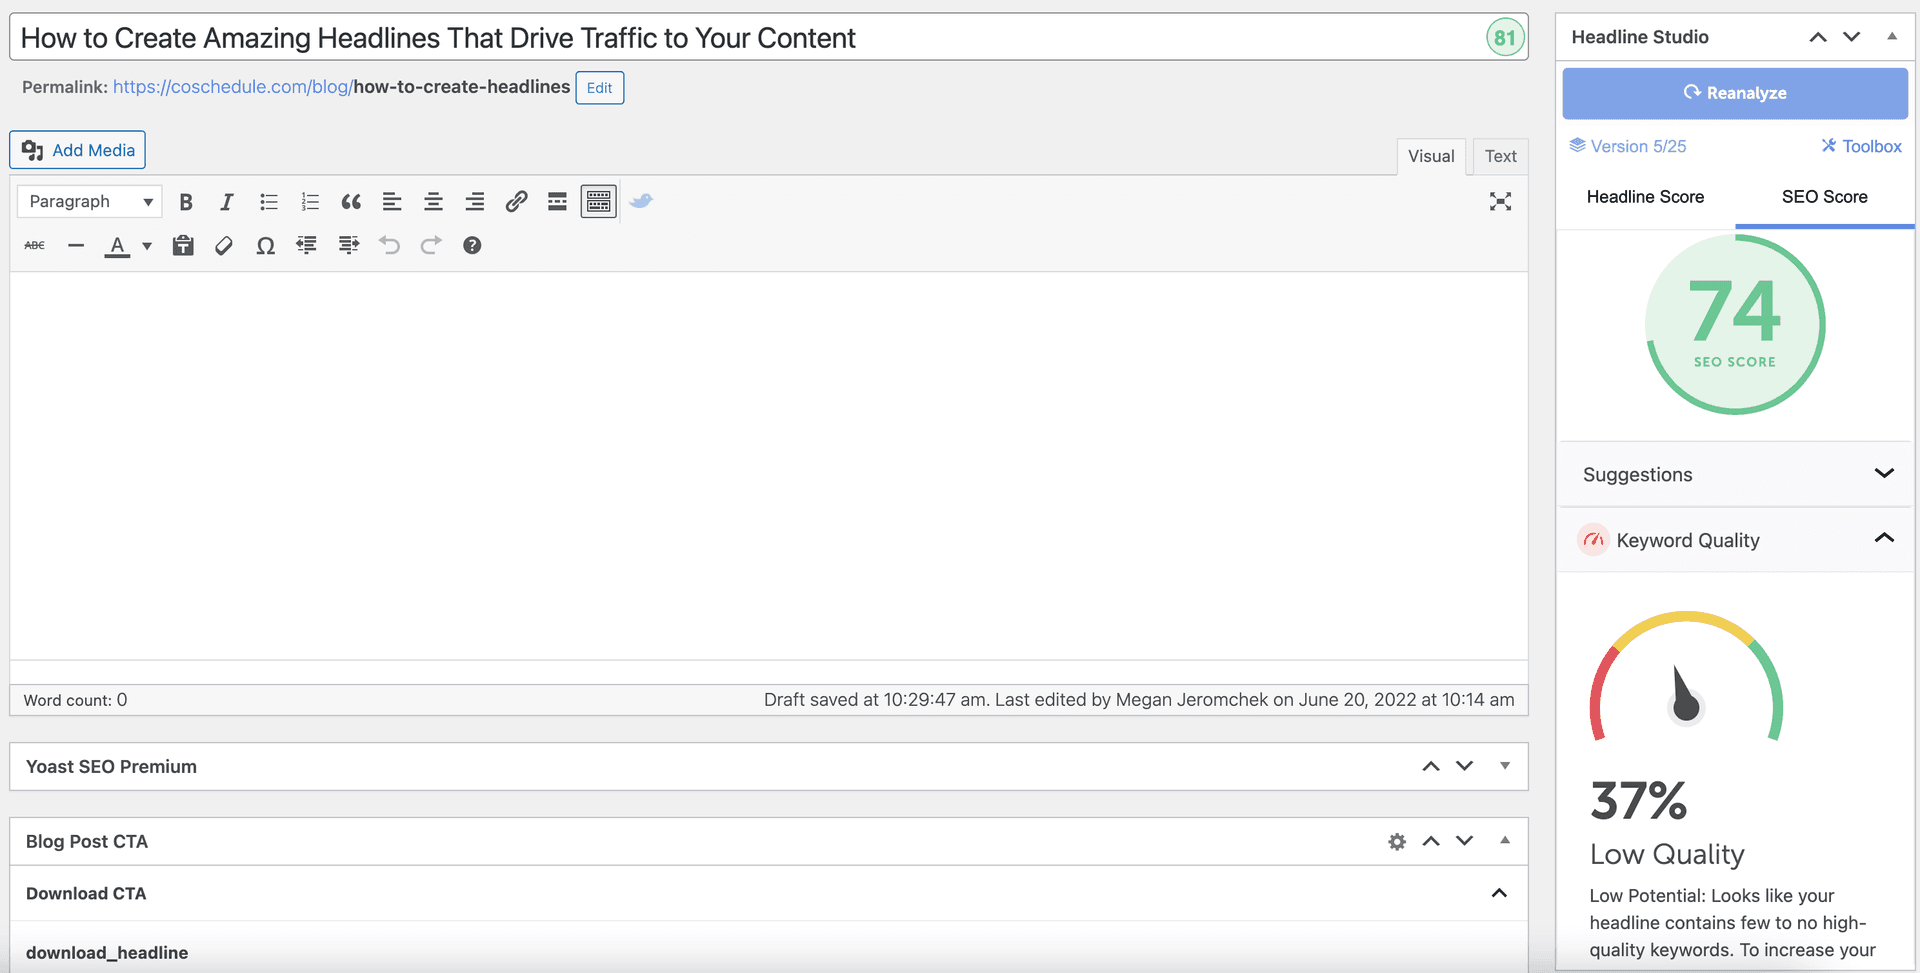Screen dimensions: 1920x973
Task: Toggle the kitchen sink toolbar row
Action: [x=598, y=201]
